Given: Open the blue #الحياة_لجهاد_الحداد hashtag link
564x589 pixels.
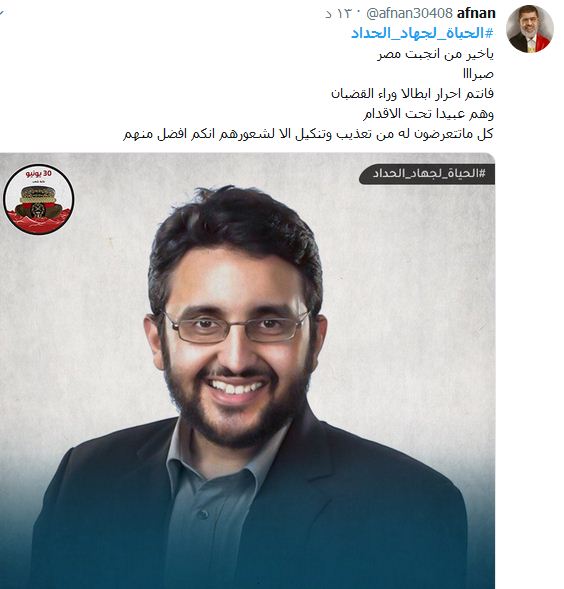Looking at the screenshot, I should click(x=422, y=33).
